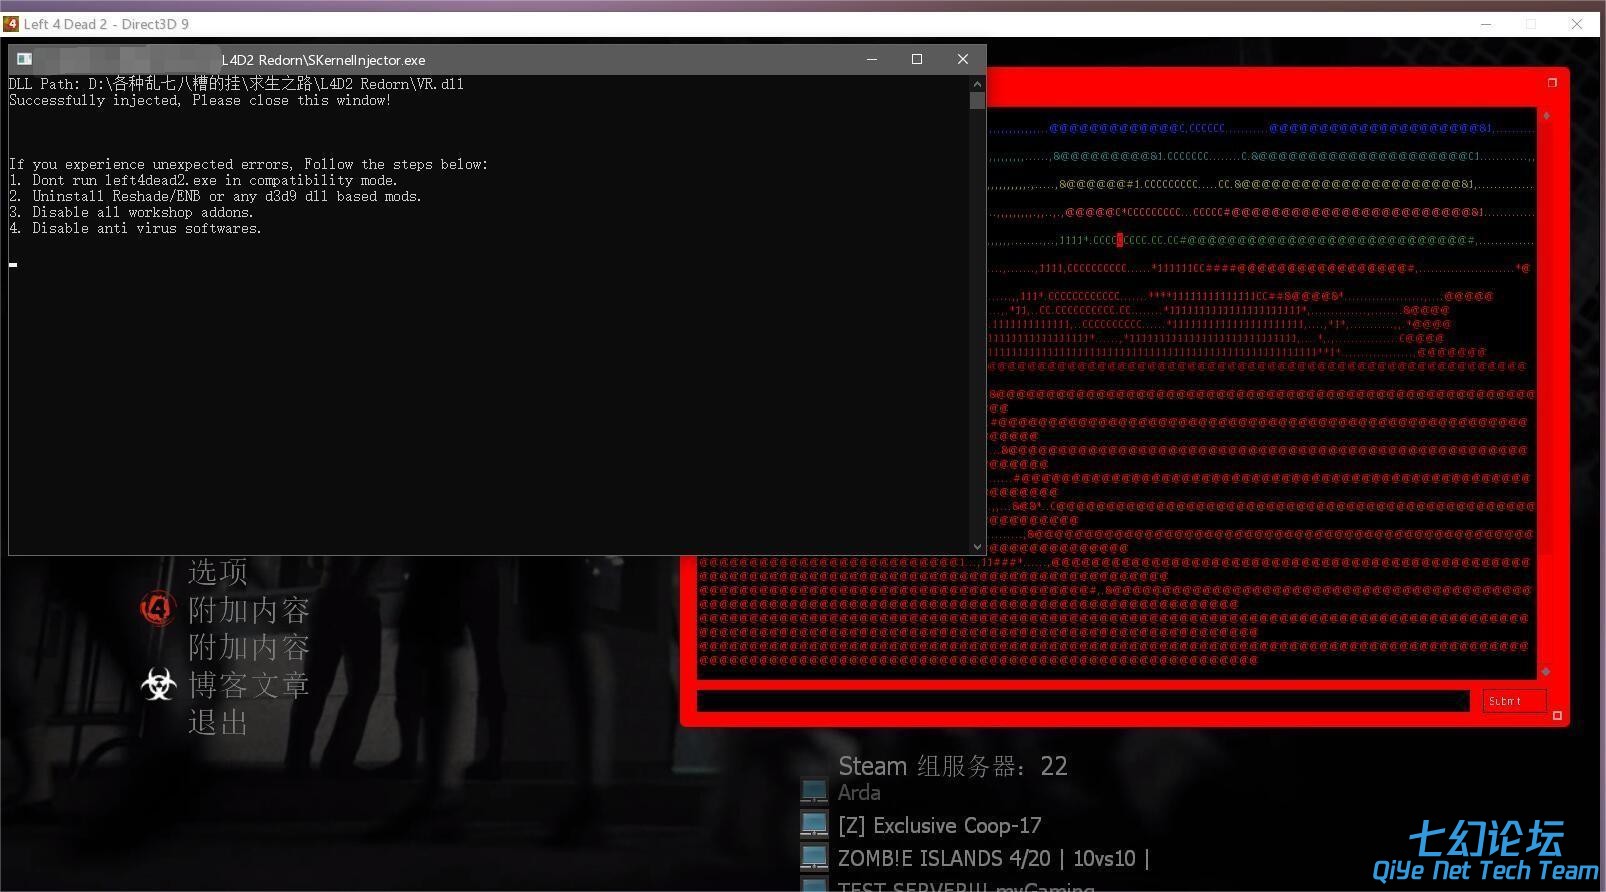This screenshot has width=1606, height=892.
Task: Click the computer icon beside [Z] Exclusive Coop-17
Action: 814,824
